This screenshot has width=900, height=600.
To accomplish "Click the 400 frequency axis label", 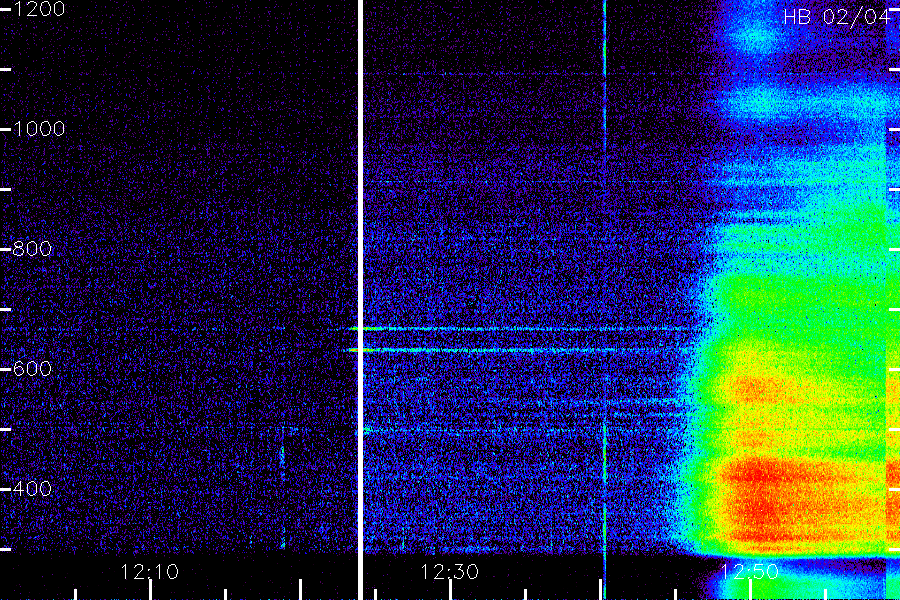I will [x=32, y=489].
